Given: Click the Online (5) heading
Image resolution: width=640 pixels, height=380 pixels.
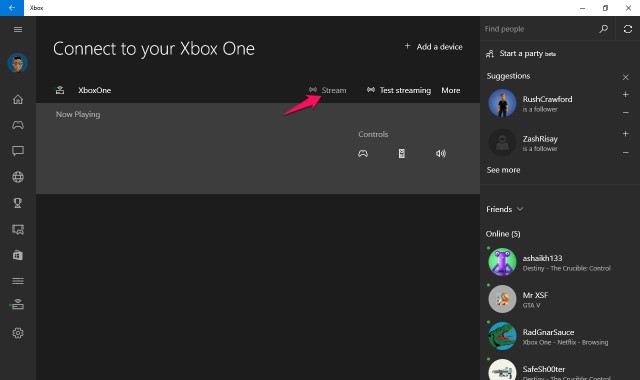Looking at the screenshot, I should click(503, 234).
